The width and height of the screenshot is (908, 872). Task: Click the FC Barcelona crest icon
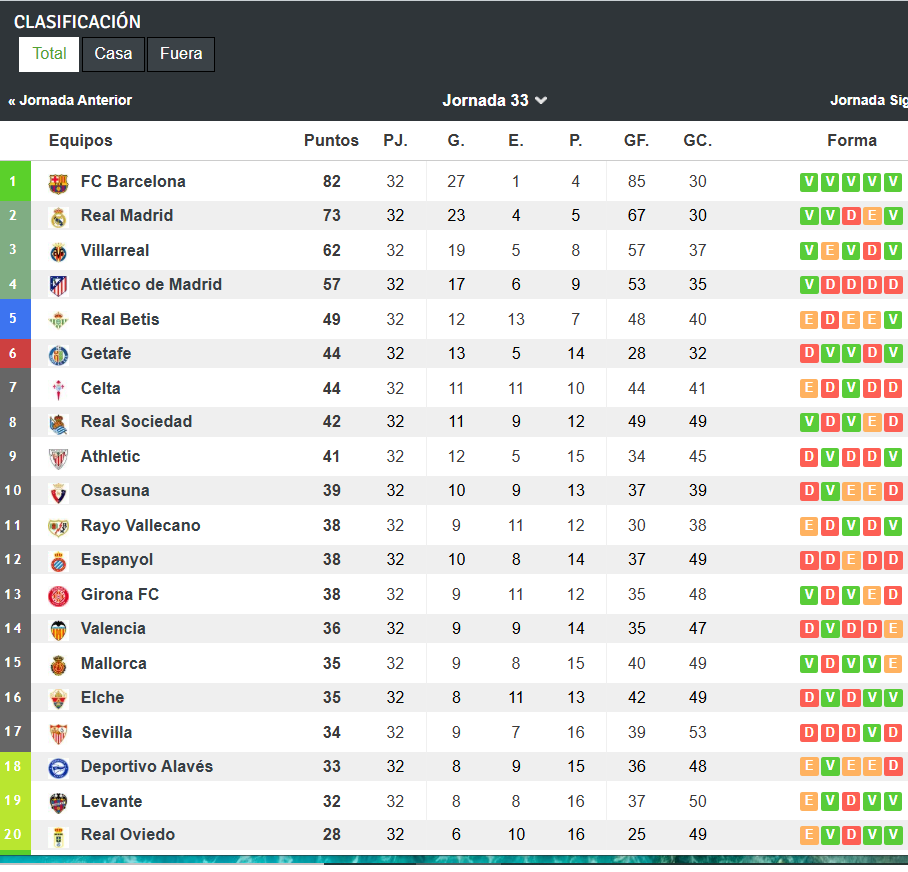click(x=59, y=183)
